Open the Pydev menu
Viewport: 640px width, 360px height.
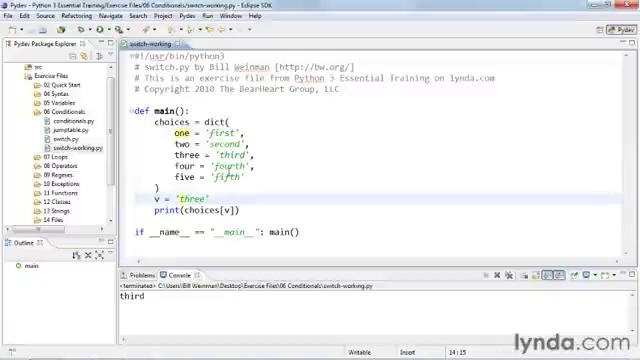click(187, 16)
